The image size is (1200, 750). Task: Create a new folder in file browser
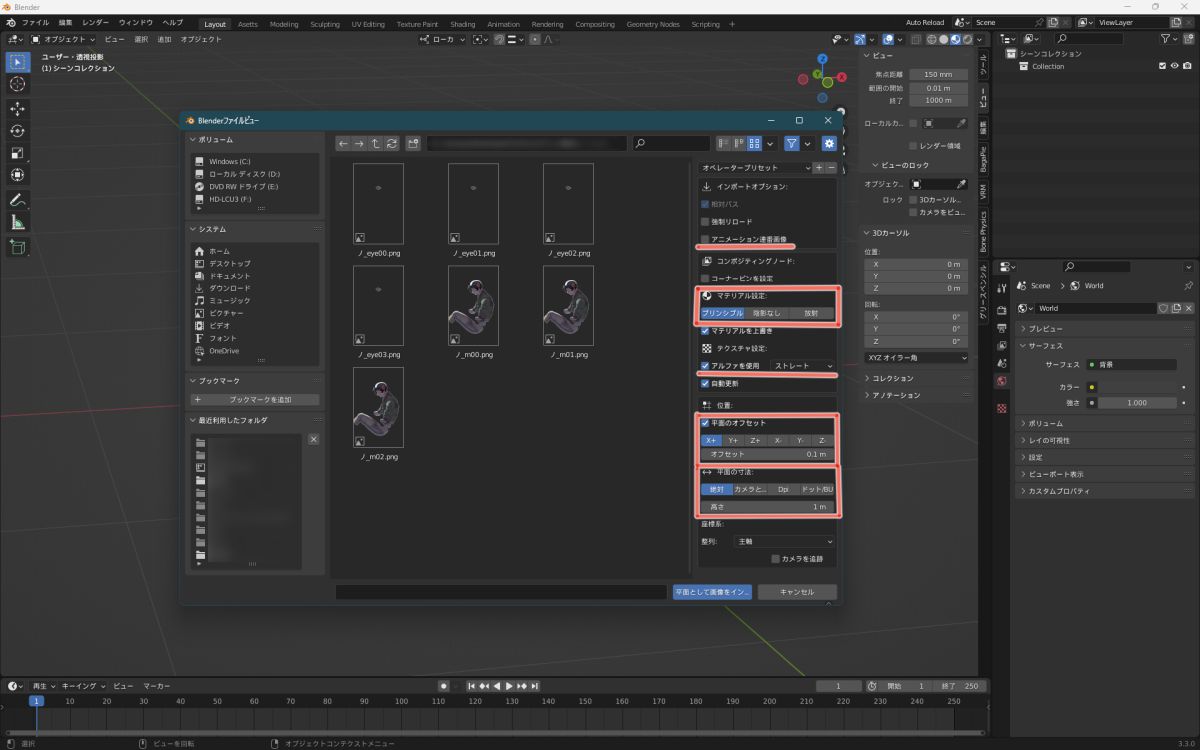[x=414, y=144]
